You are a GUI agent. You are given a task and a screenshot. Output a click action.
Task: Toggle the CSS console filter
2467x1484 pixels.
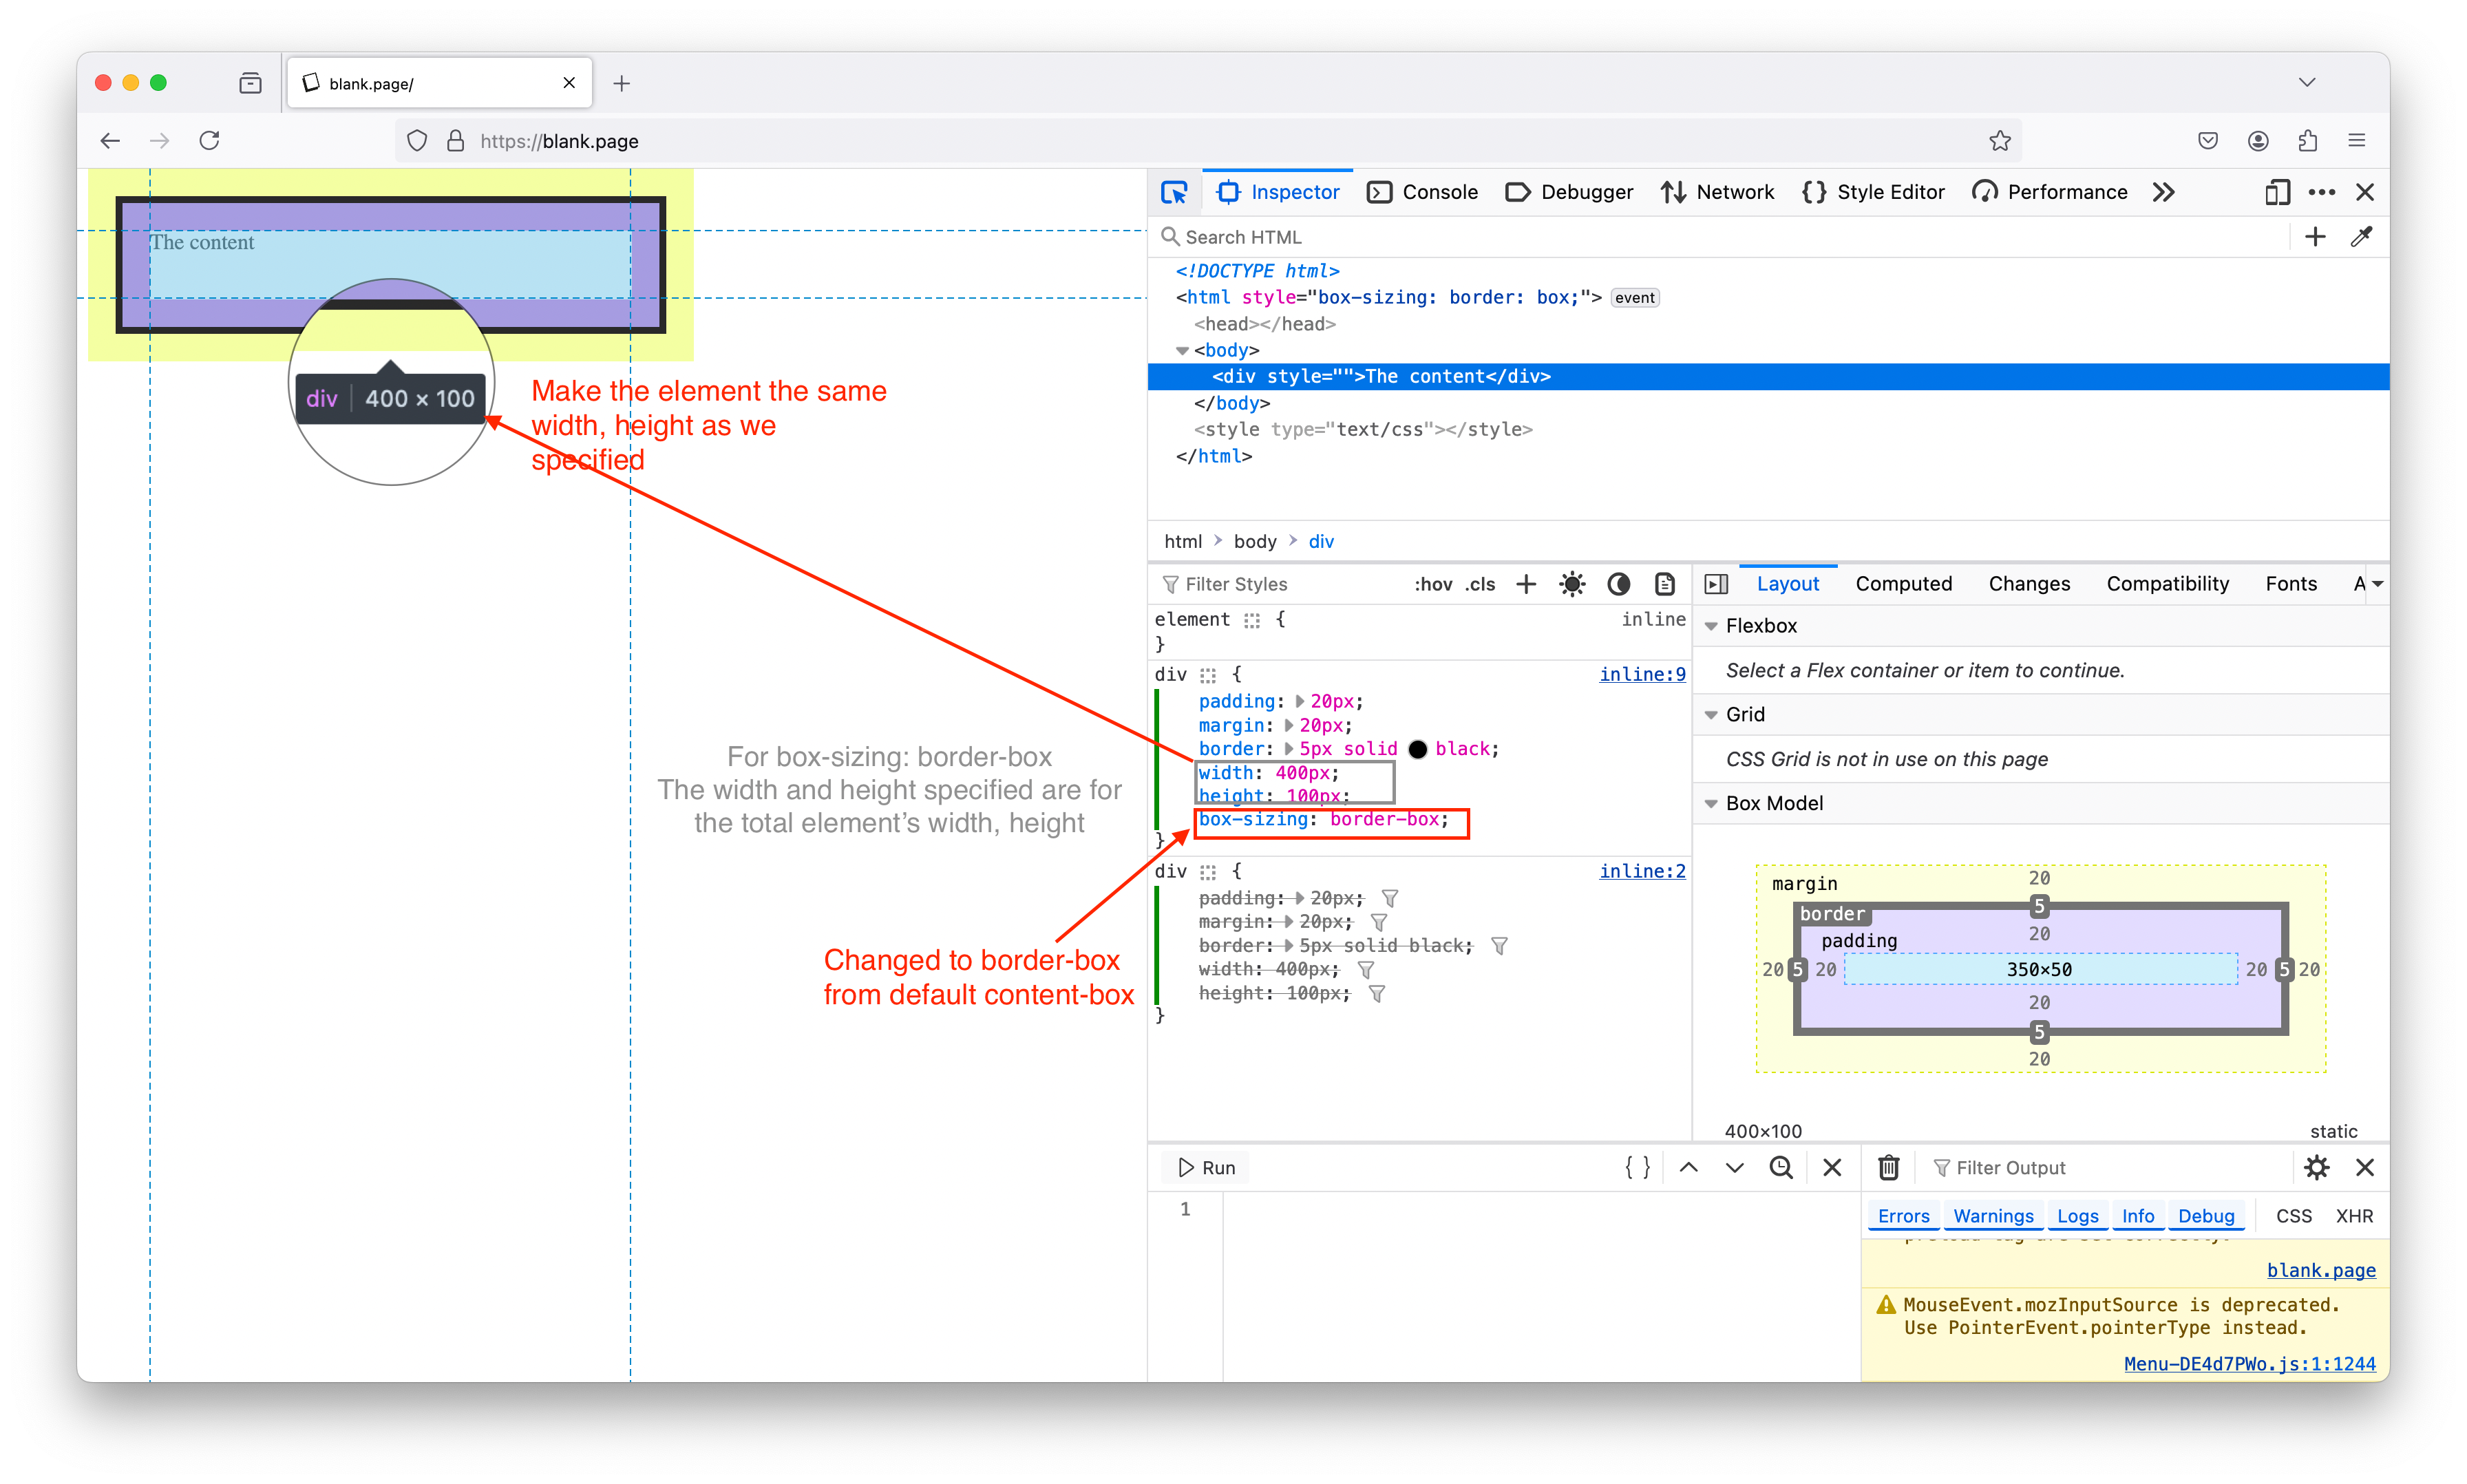coord(2293,1216)
